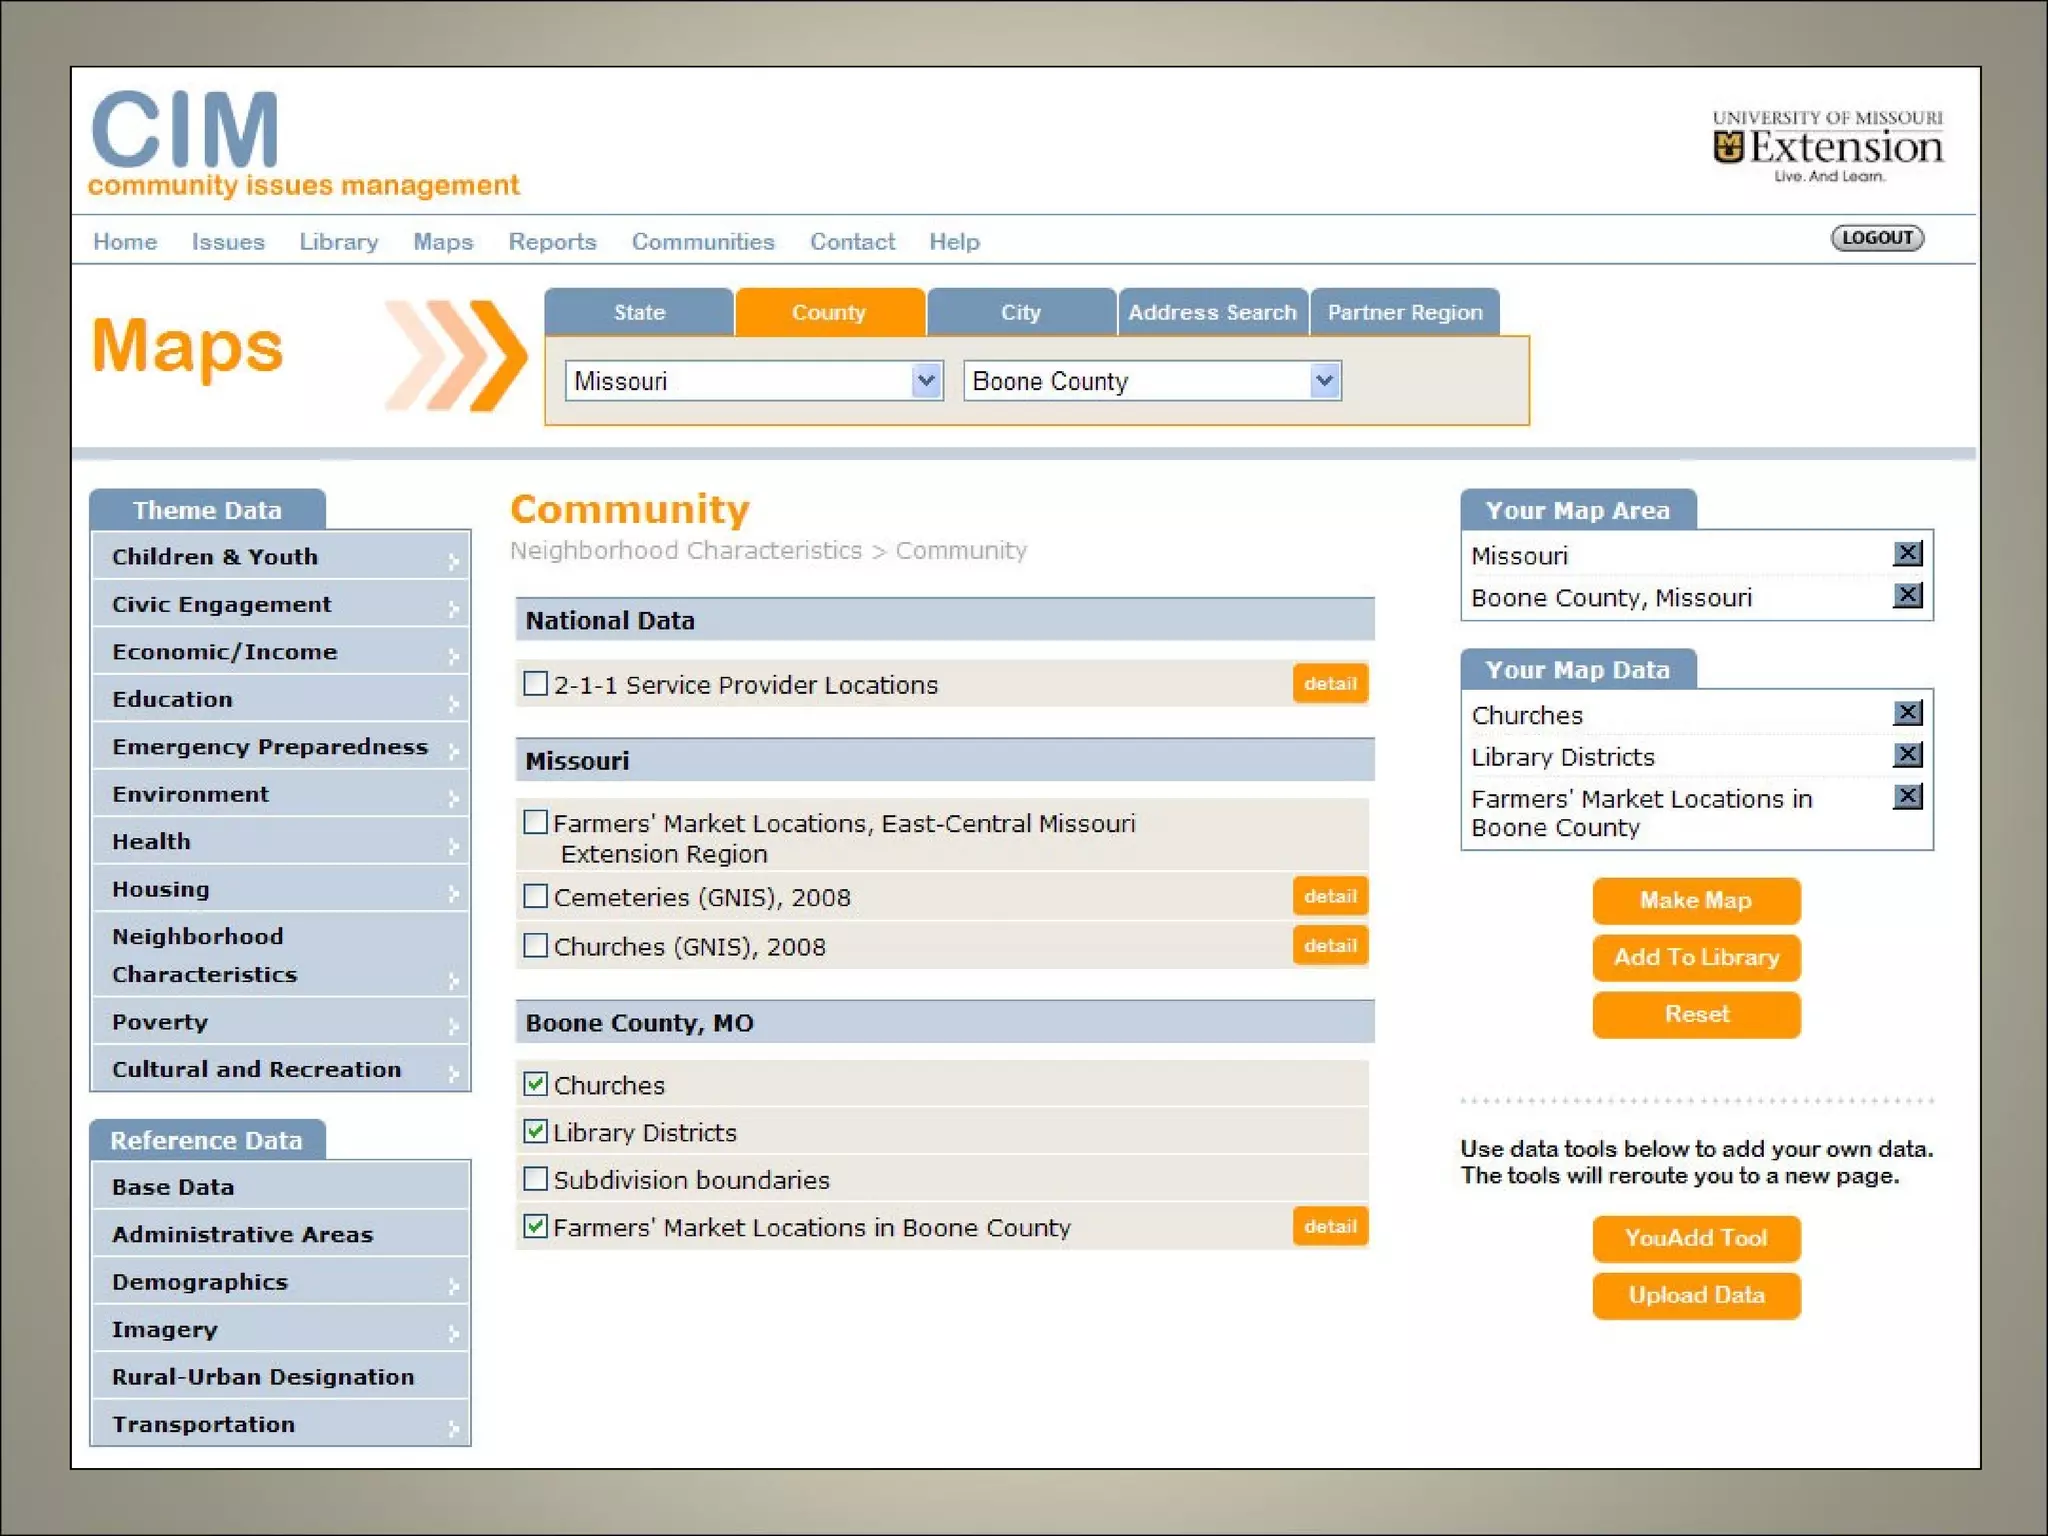Show detail for Cemeteries (GNIS), 2008
This screenshot has height=1536, width=2048.
1329,896
